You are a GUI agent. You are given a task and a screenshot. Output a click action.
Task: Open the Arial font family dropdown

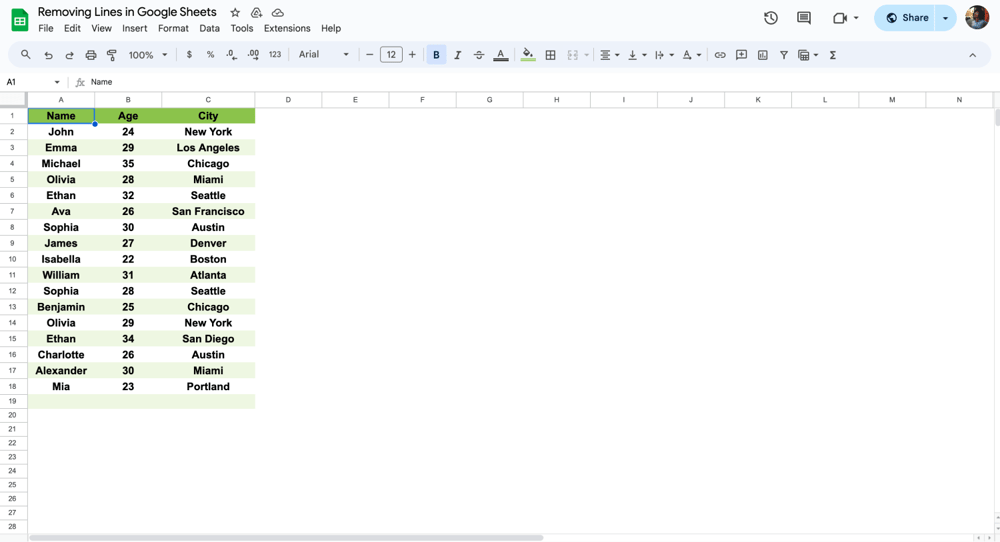pyautogui.click(x=324, y=55)
